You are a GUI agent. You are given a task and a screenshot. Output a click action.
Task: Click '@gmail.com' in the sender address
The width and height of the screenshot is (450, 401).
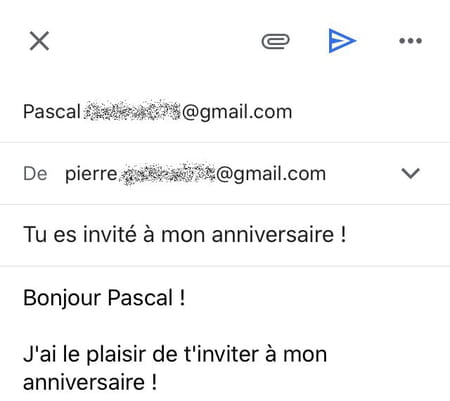point(271,174)
